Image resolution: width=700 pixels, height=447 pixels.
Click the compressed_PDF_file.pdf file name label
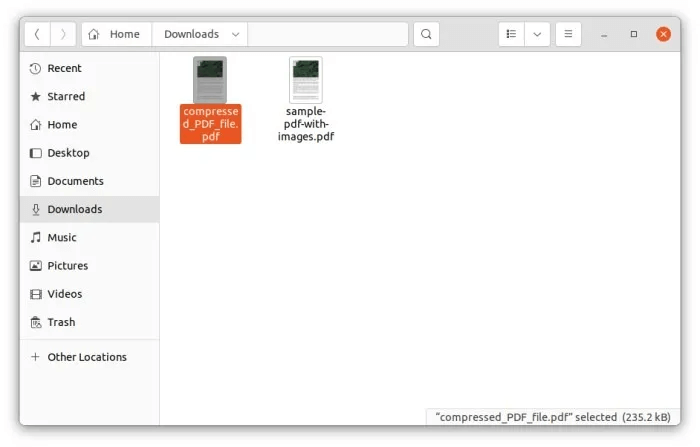(211, 124)
